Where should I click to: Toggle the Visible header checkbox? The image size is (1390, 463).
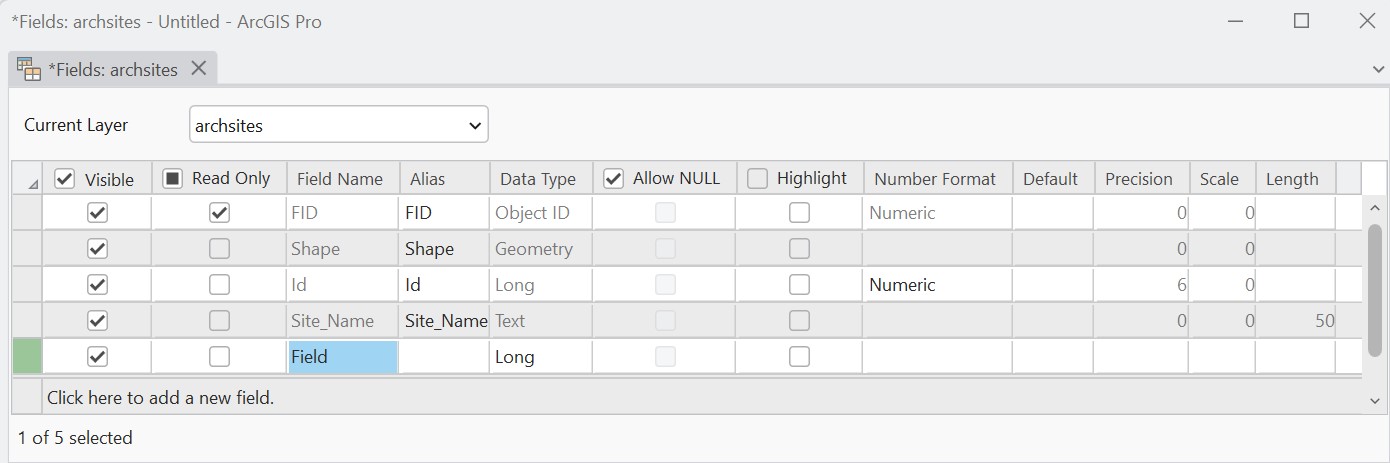65,179
